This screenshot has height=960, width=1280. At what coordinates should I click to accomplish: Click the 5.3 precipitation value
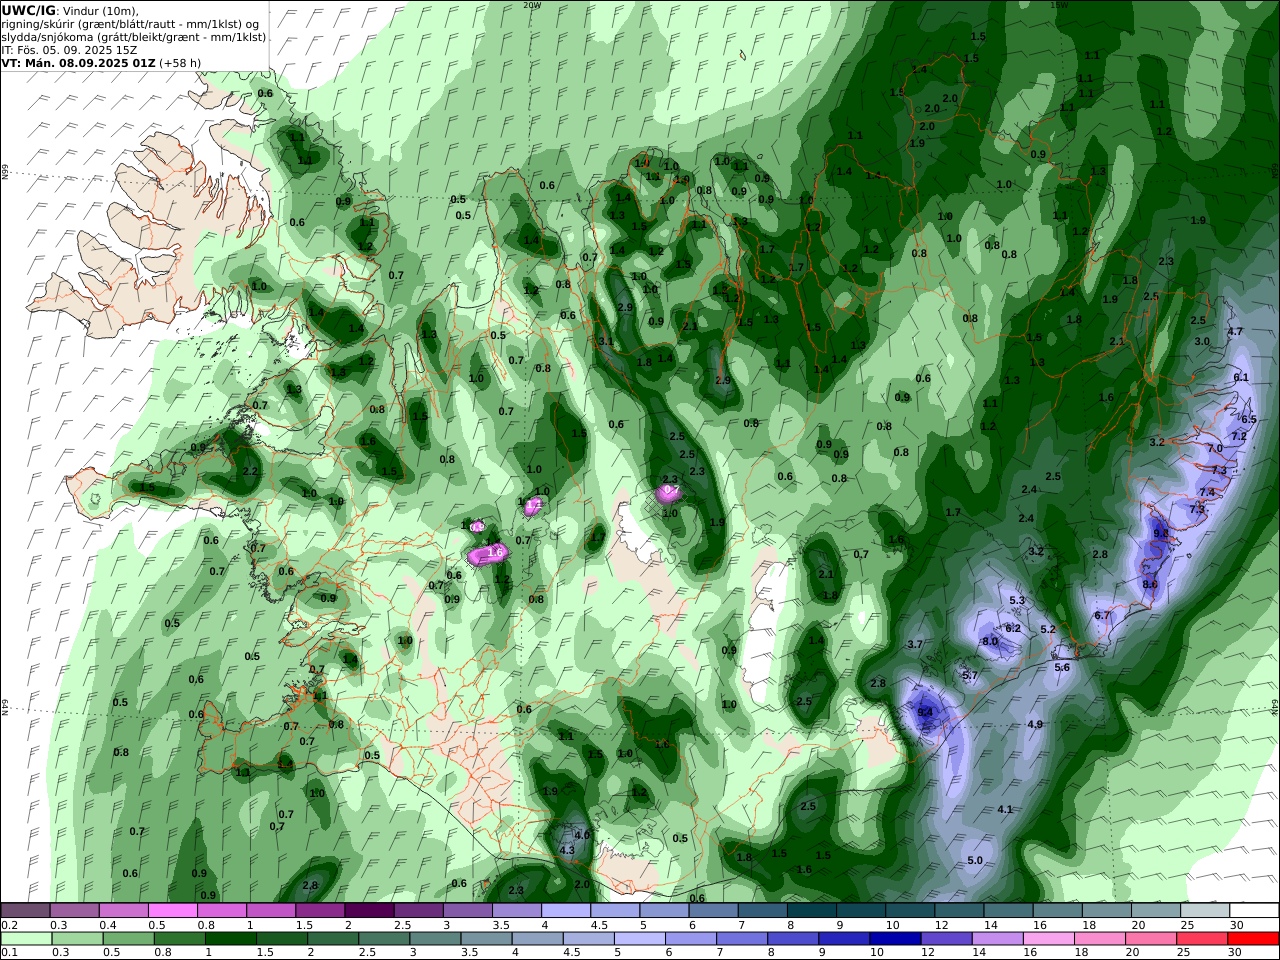pyautogui.click(x=1018, y=600)
